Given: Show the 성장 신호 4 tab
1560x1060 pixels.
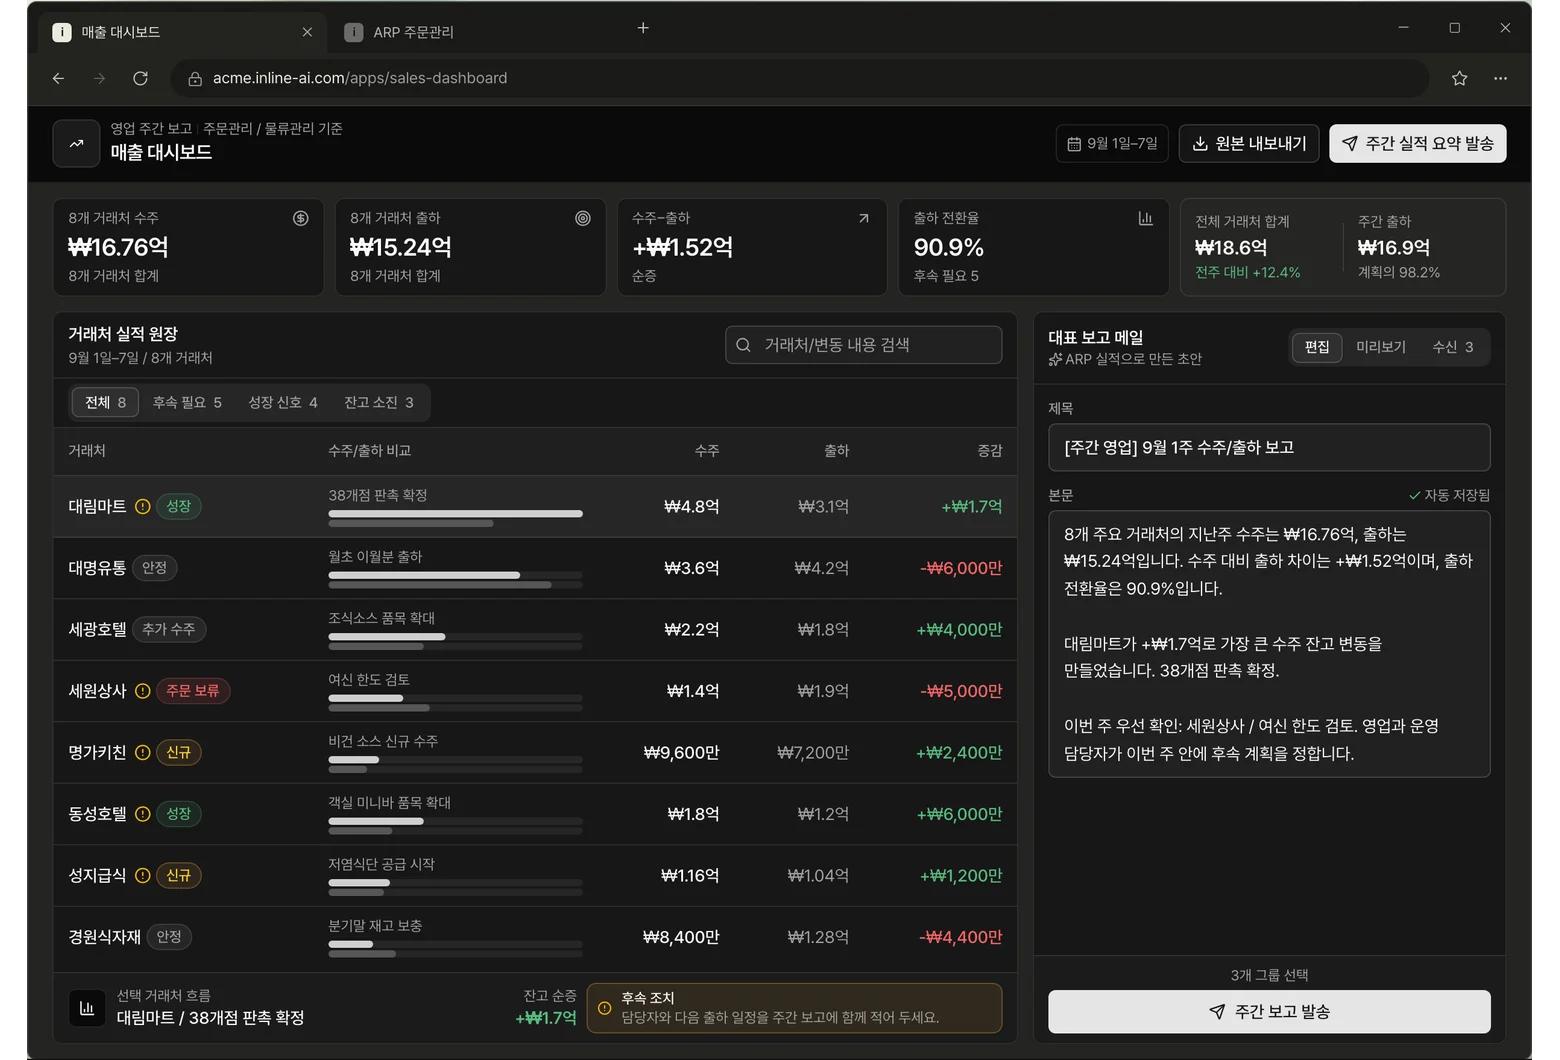Looking at the screenshot, I should [283, 402].
